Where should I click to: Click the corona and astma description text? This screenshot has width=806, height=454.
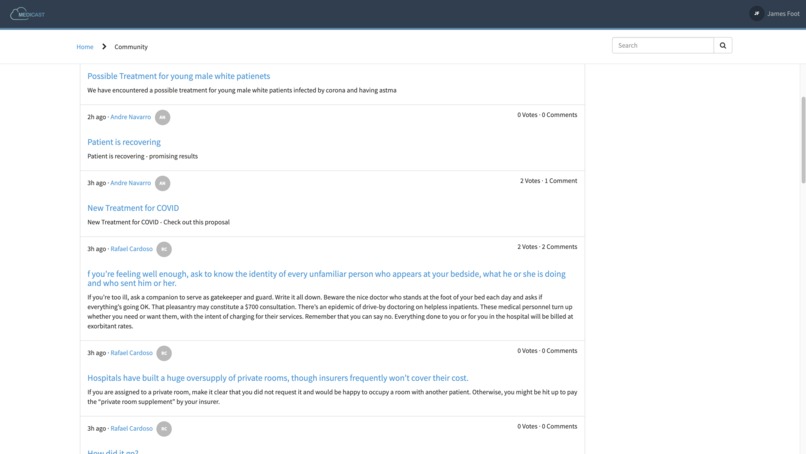pos(242,90)
